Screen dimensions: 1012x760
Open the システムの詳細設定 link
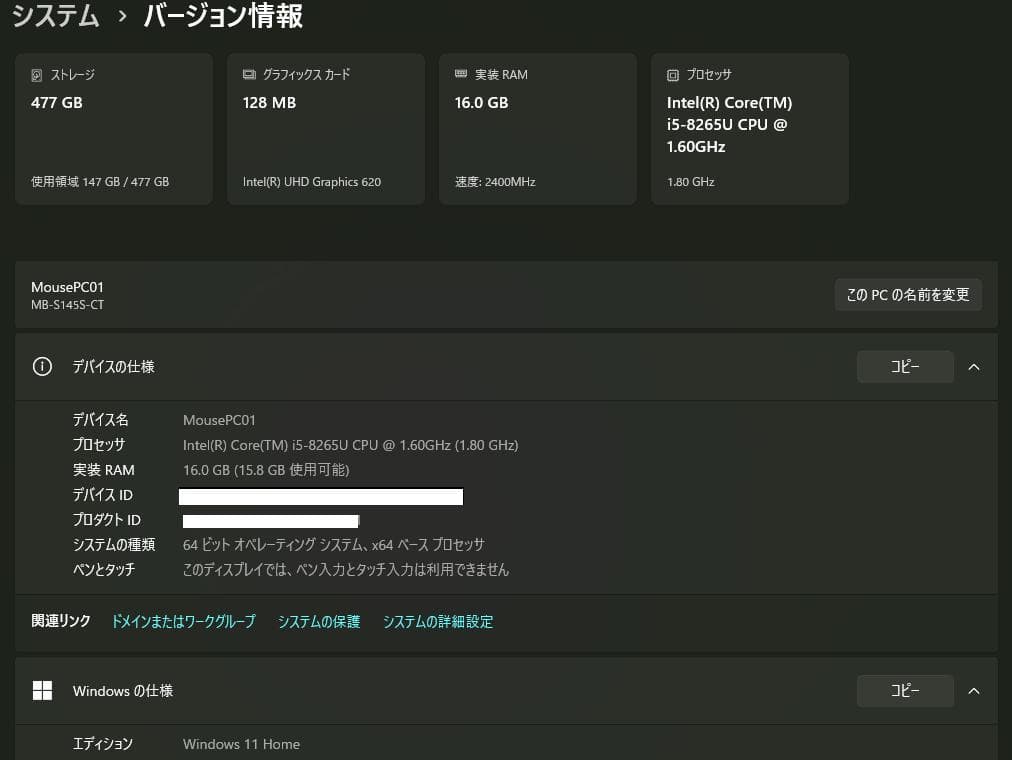coord(437,621)
